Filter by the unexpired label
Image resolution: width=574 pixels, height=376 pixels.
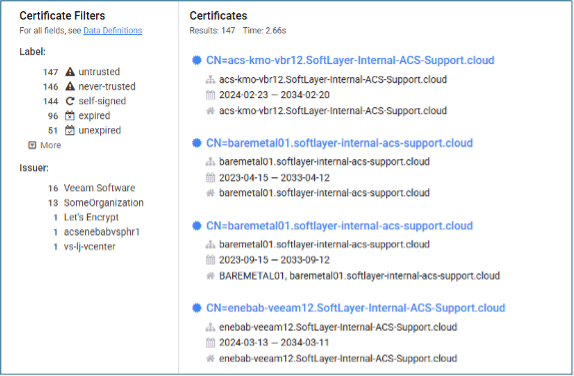click(100, 130)
